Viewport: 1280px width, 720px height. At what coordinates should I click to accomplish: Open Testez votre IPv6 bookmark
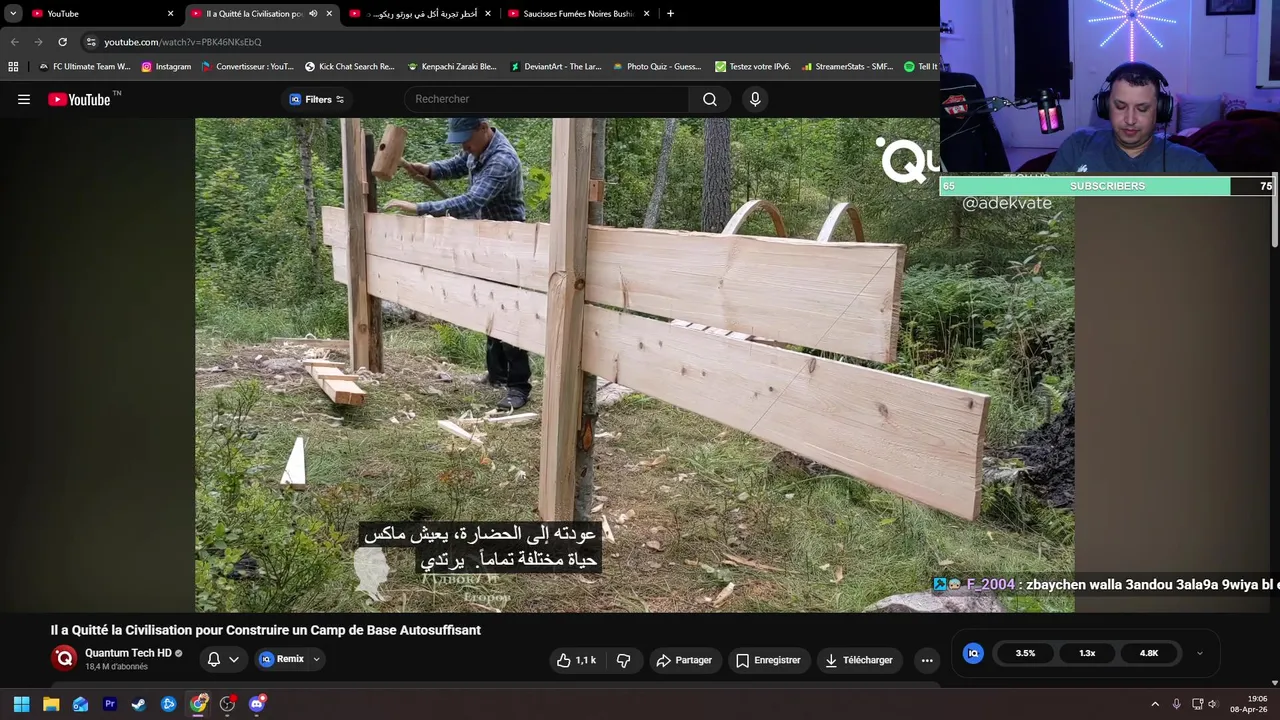(752, 67)
